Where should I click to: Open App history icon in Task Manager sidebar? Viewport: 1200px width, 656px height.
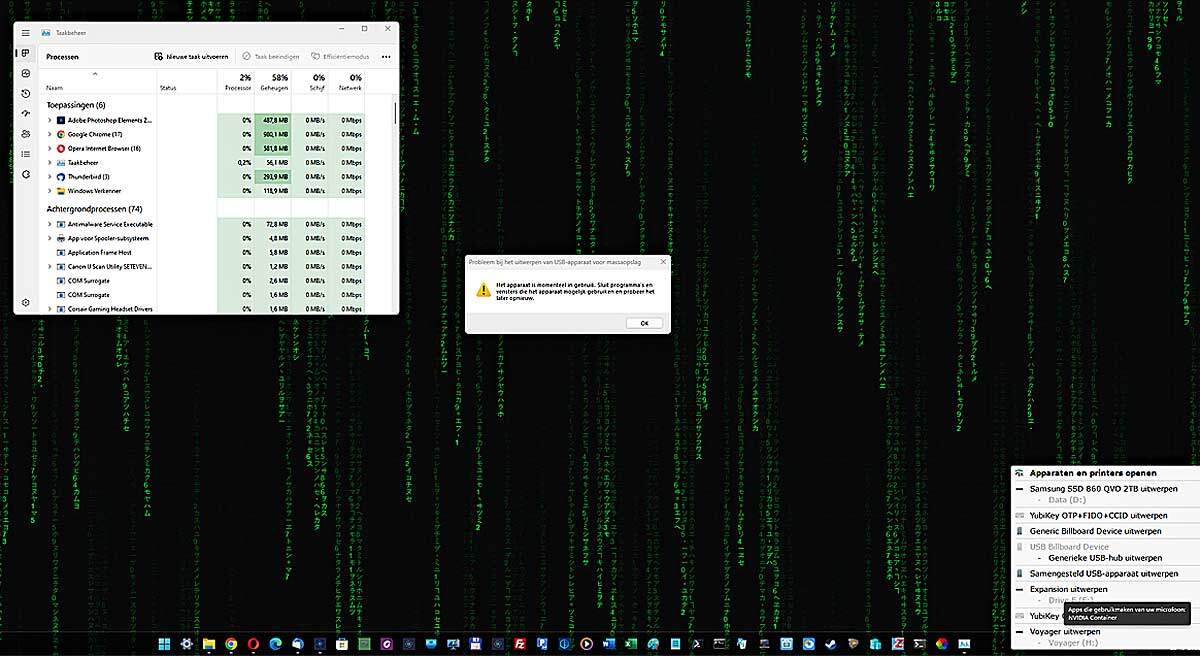pos(25,93)
